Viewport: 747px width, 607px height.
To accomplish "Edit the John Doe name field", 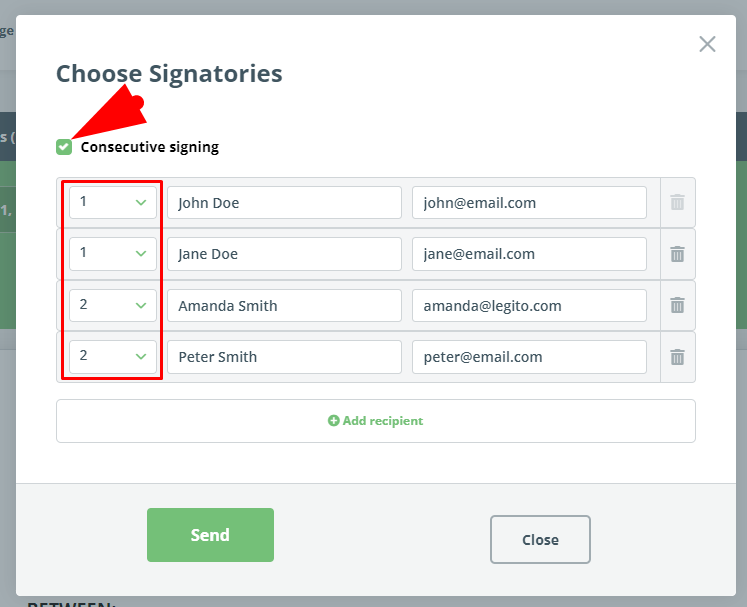I will tap(284, 202).
